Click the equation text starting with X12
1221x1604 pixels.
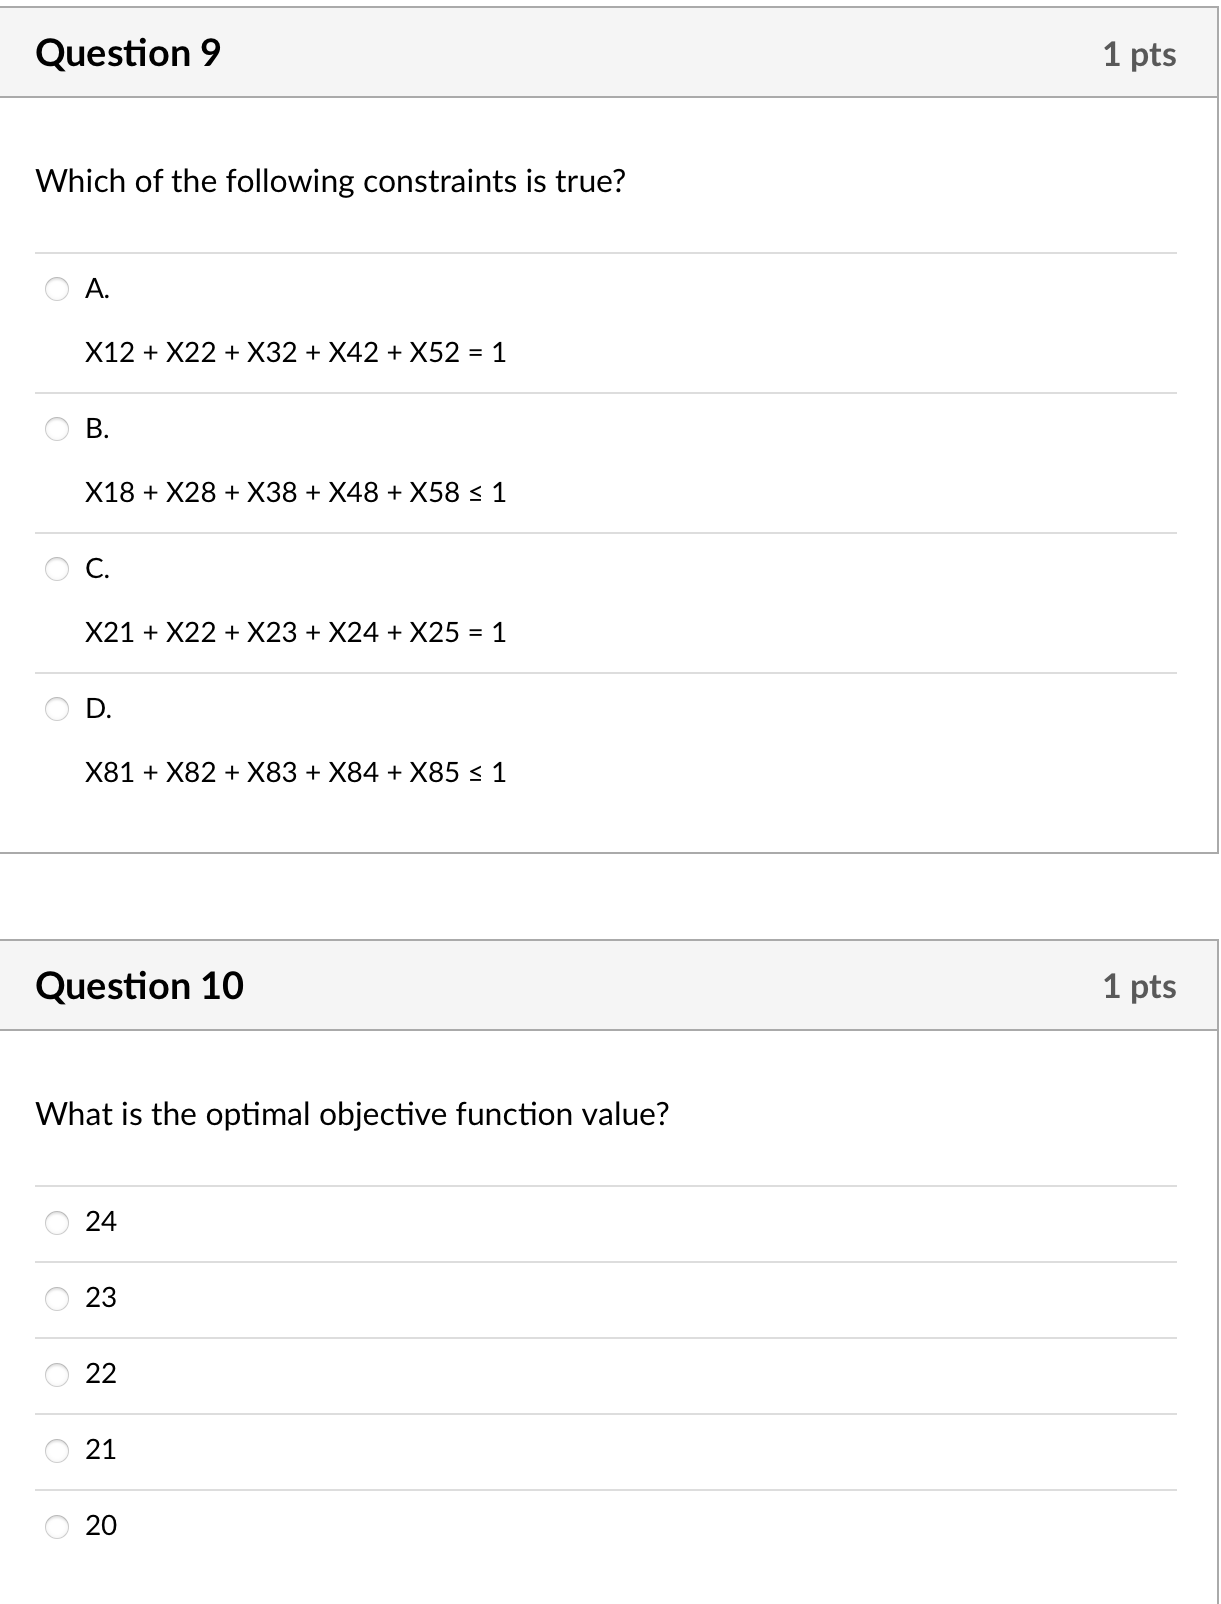pyautogui.click(x=295, y=352)
